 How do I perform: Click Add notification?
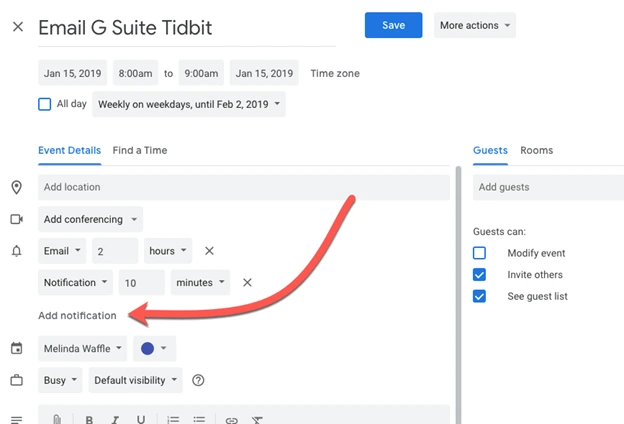tap(77, 315)
